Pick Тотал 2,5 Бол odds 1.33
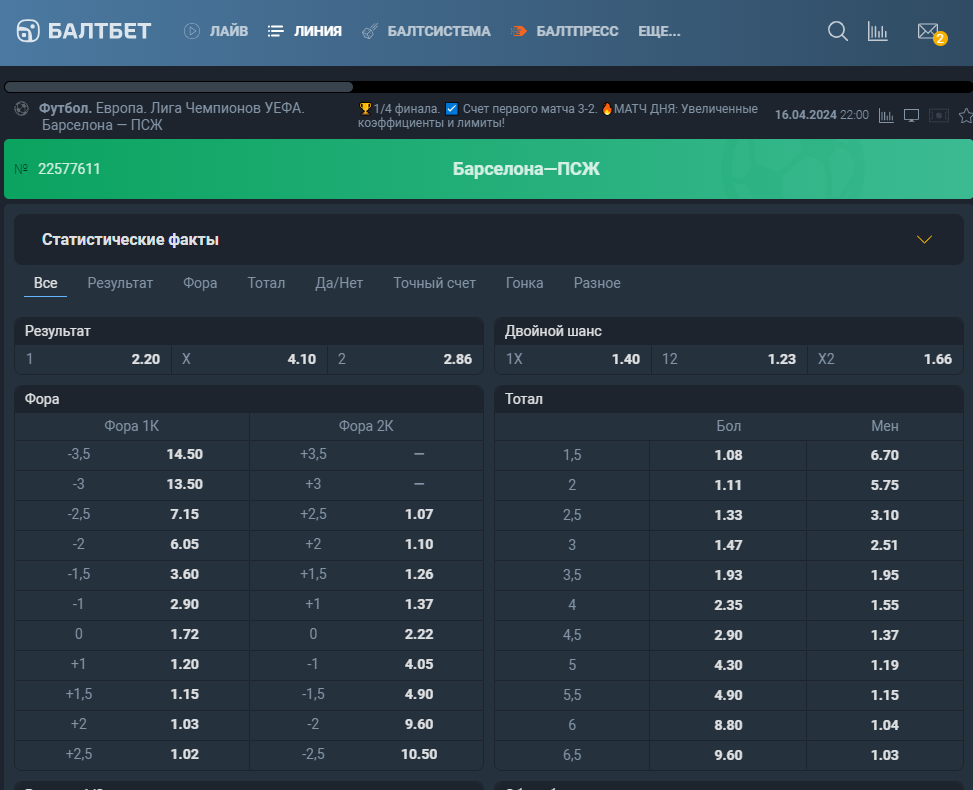 tap(728, 515)
